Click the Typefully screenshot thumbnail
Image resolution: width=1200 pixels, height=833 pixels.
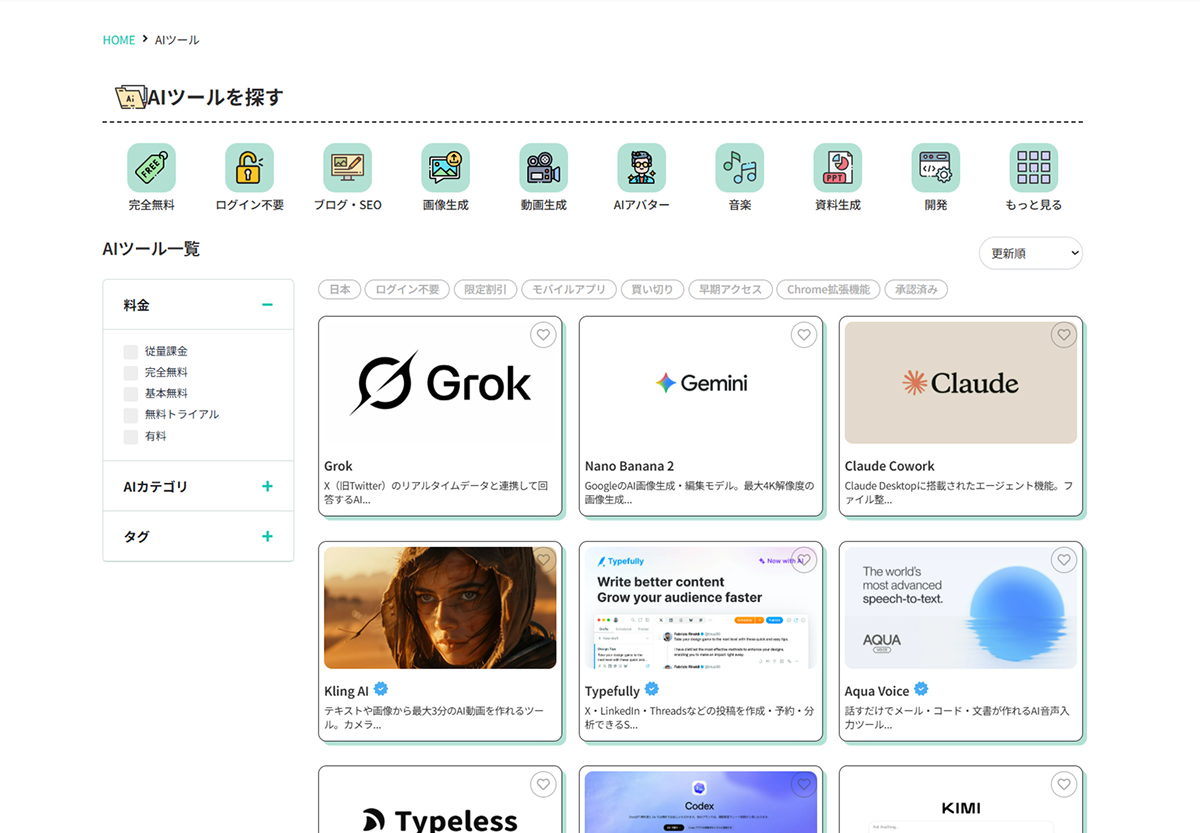[x=701, y=608]
